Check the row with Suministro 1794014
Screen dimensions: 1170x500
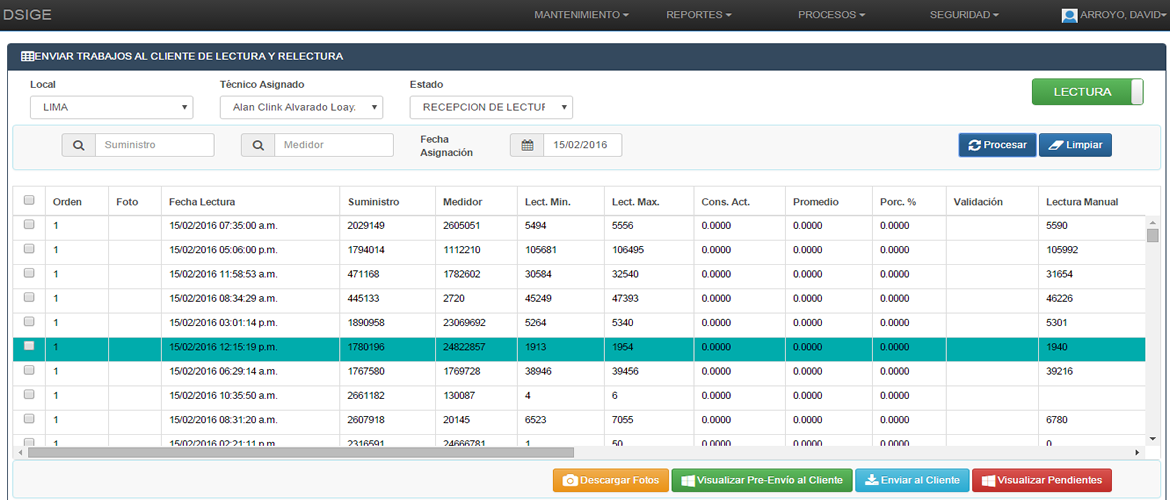click(29, 249)
